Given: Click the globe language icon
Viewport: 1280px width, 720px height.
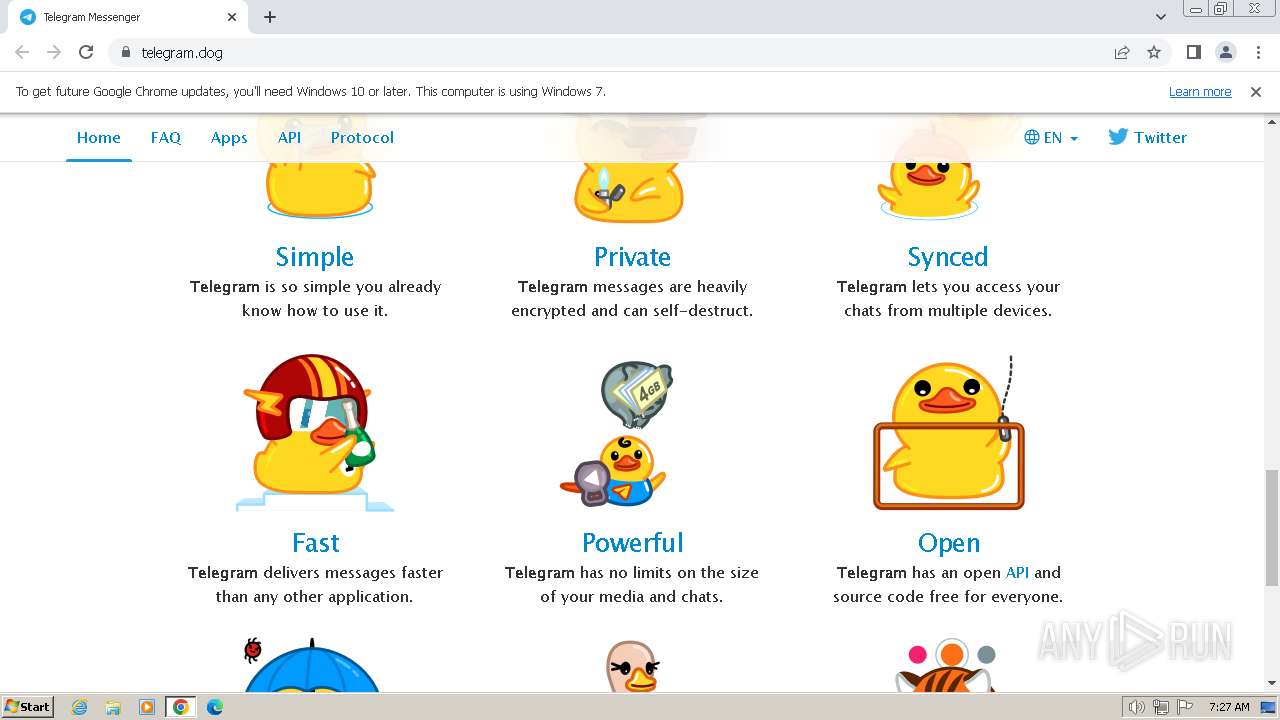Looking at the screenshot, I should (x=1032, y=138).
